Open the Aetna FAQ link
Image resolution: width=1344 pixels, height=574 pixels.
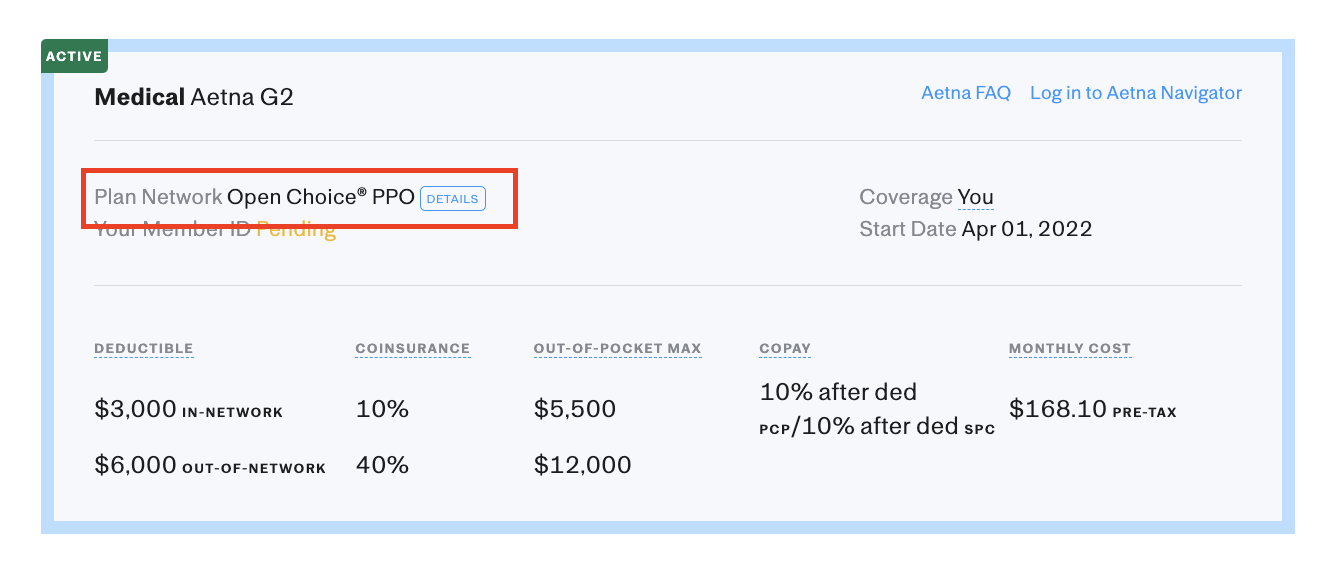click(x=965, y=93)
